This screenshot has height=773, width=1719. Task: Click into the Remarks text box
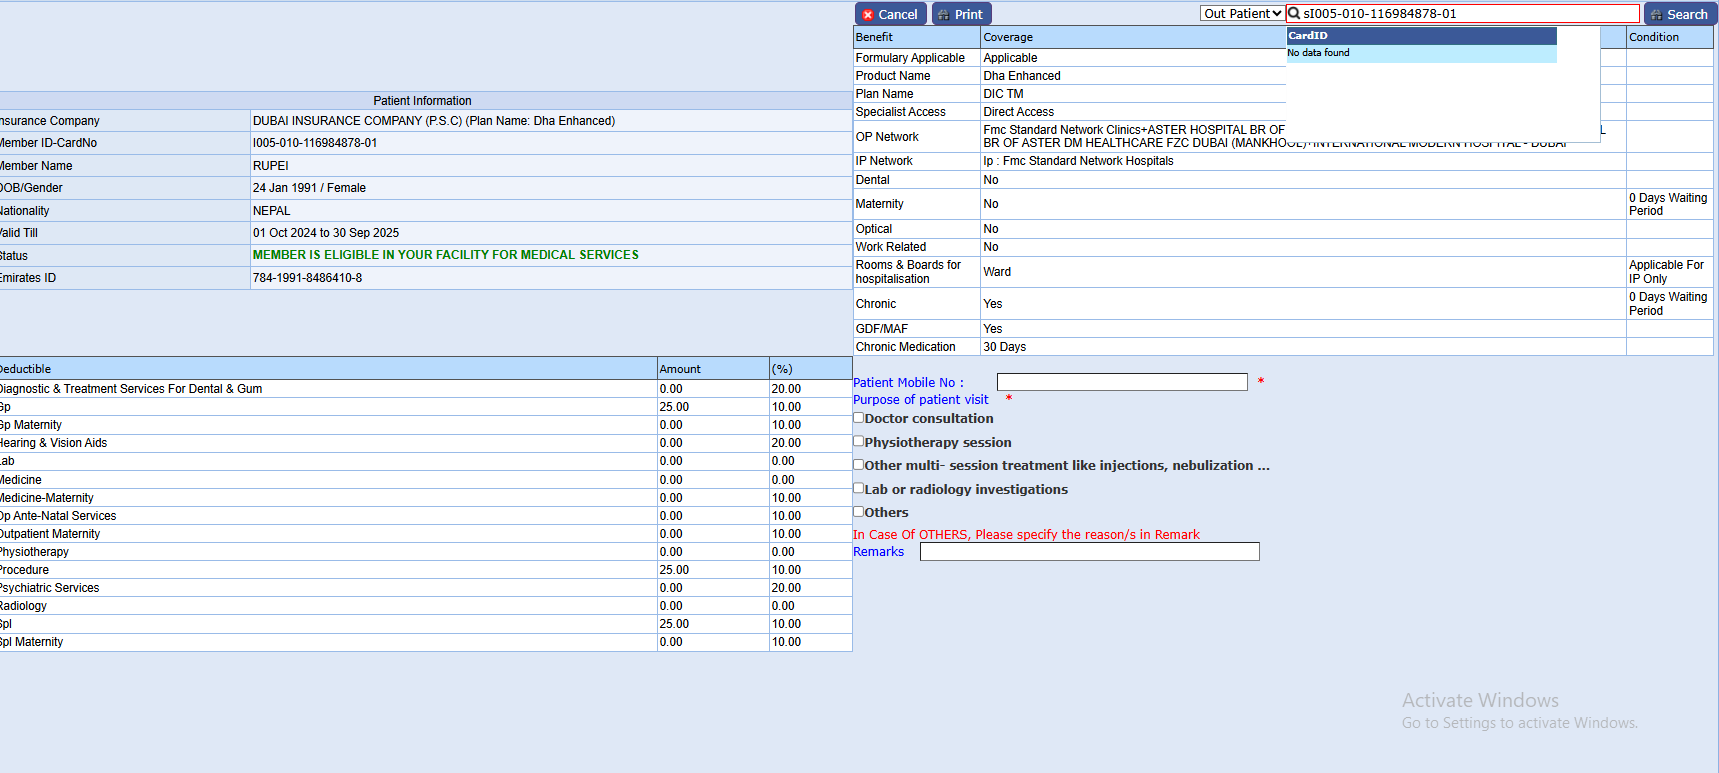tap(1089, 552)
